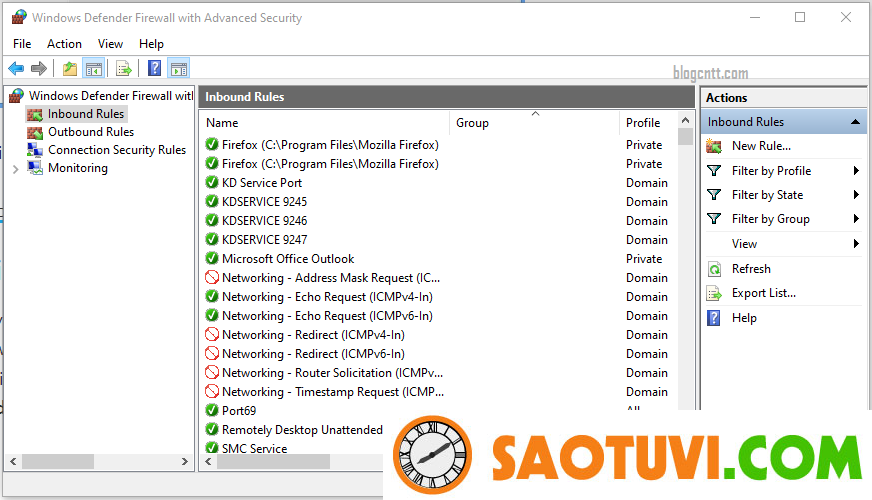
Task: Click New Rule... action link
Action: pyautogui.click(x=761, y=146)
